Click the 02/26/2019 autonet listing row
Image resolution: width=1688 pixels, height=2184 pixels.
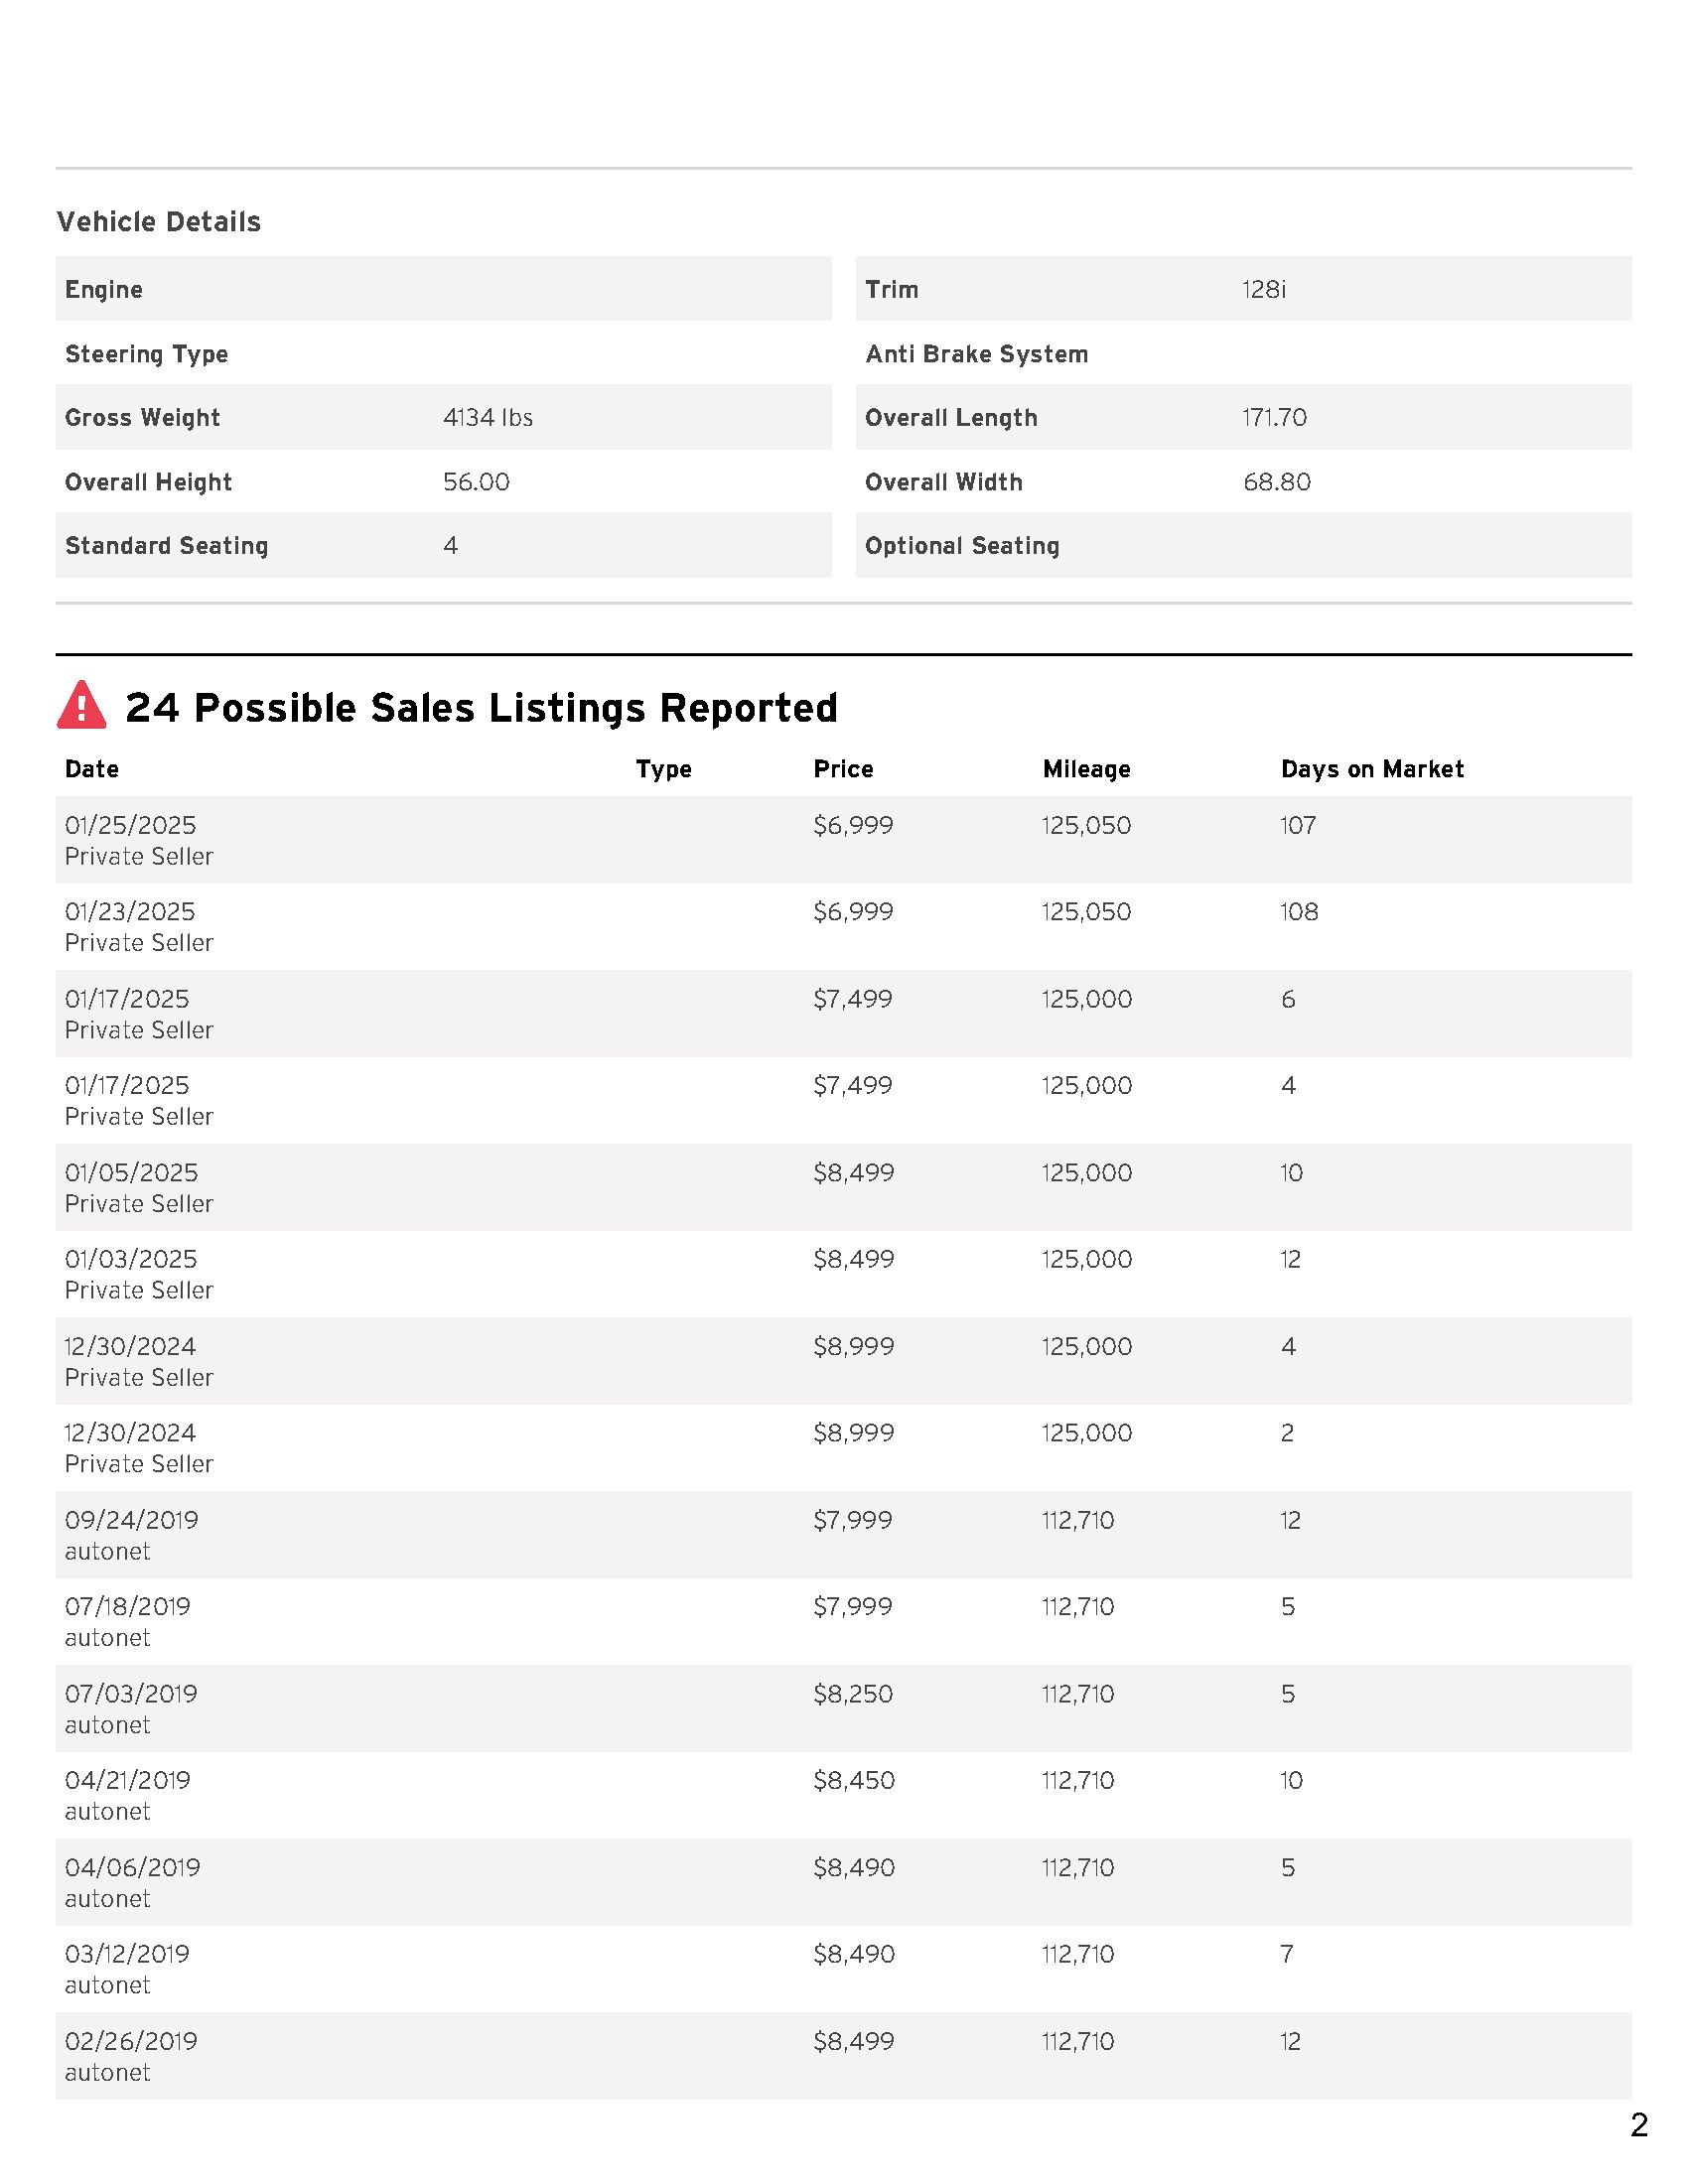coord(844,2056)
